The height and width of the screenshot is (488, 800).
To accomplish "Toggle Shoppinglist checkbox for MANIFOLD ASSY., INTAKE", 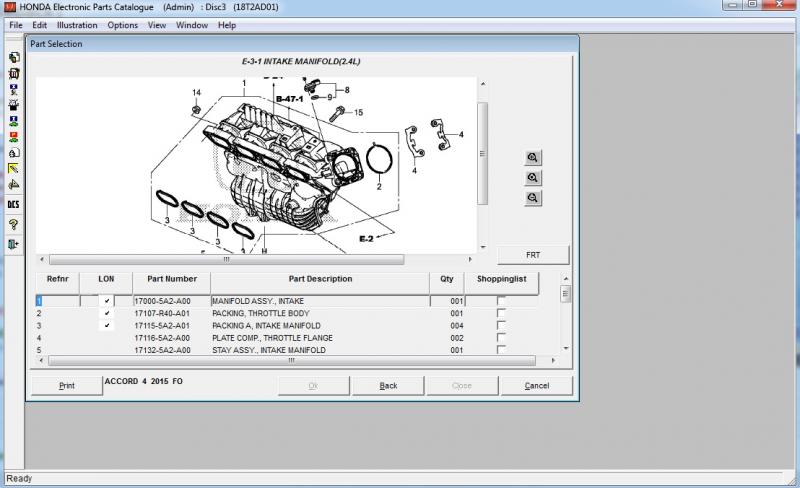I will [x=501, y=301].
